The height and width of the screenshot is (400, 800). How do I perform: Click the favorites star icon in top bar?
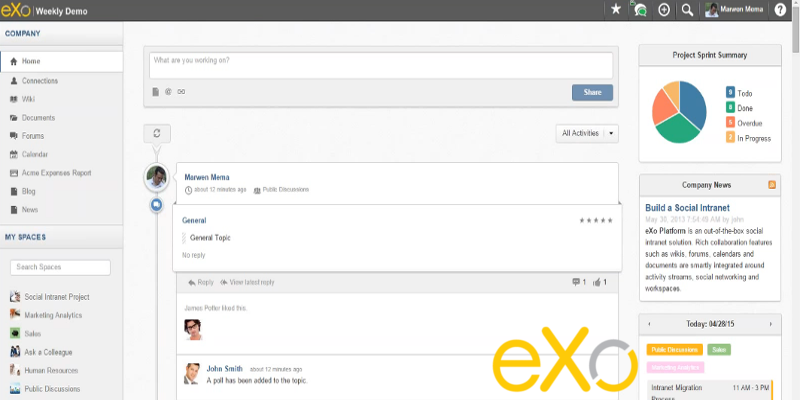615,10
